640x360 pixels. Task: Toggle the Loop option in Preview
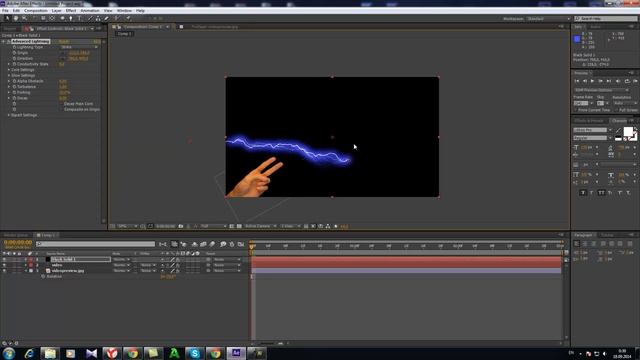click(627, 81)
